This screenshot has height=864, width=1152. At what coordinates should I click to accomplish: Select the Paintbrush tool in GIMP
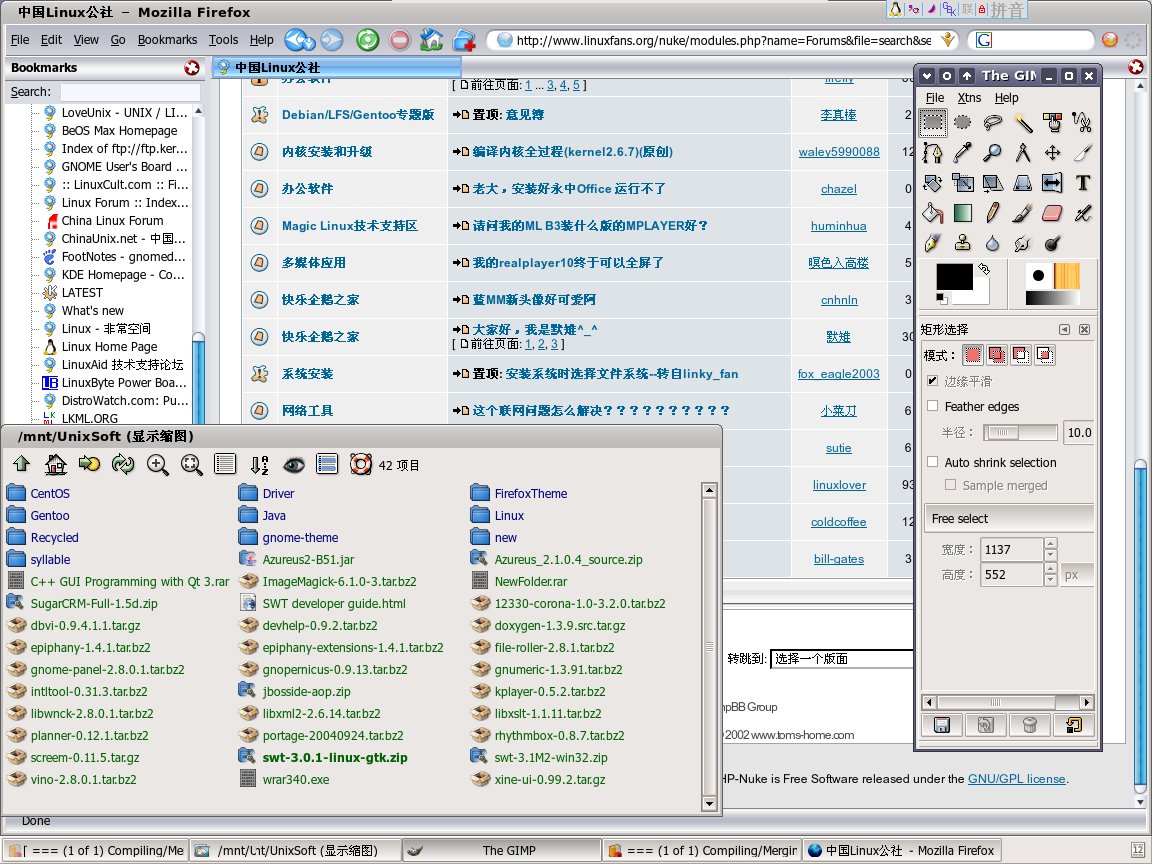(x=1023, y=213)
